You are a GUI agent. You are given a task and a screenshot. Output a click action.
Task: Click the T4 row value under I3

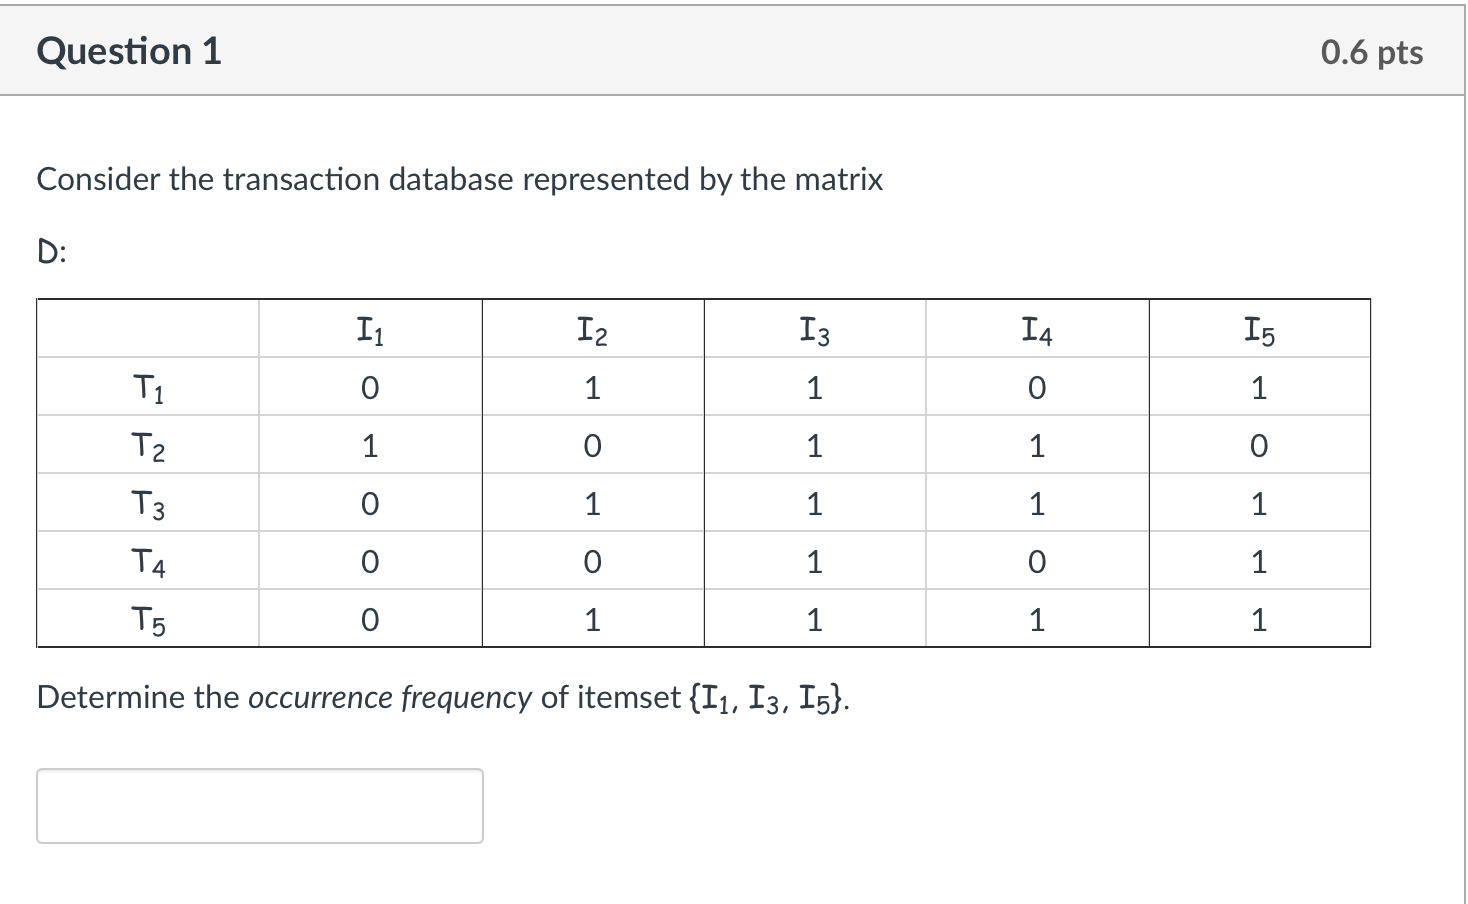coord(814,561)
